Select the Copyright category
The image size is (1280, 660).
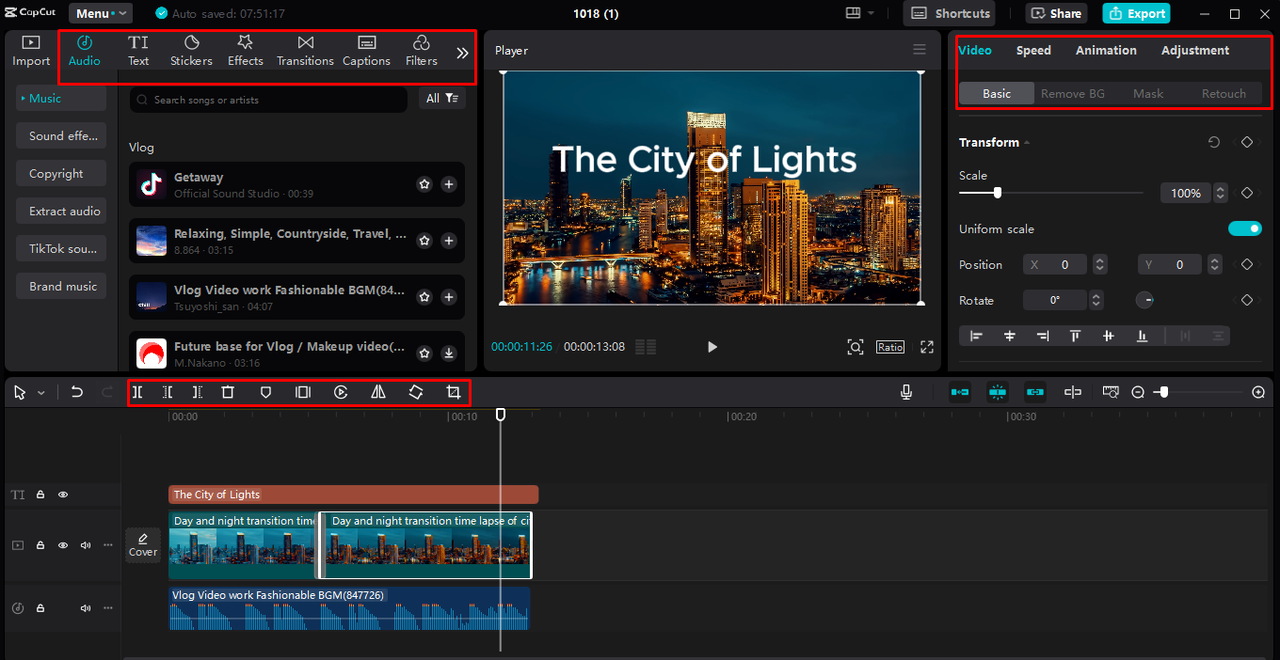61,173
